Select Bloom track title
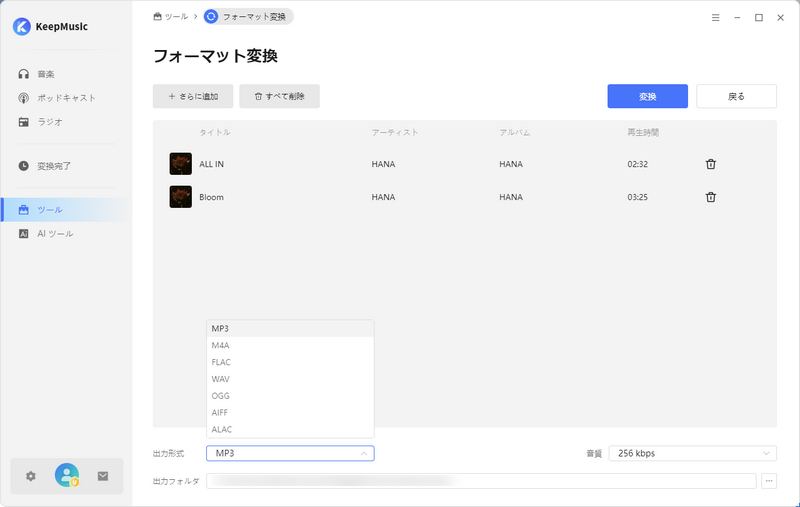800x507 pixels. tap(211, 197)
